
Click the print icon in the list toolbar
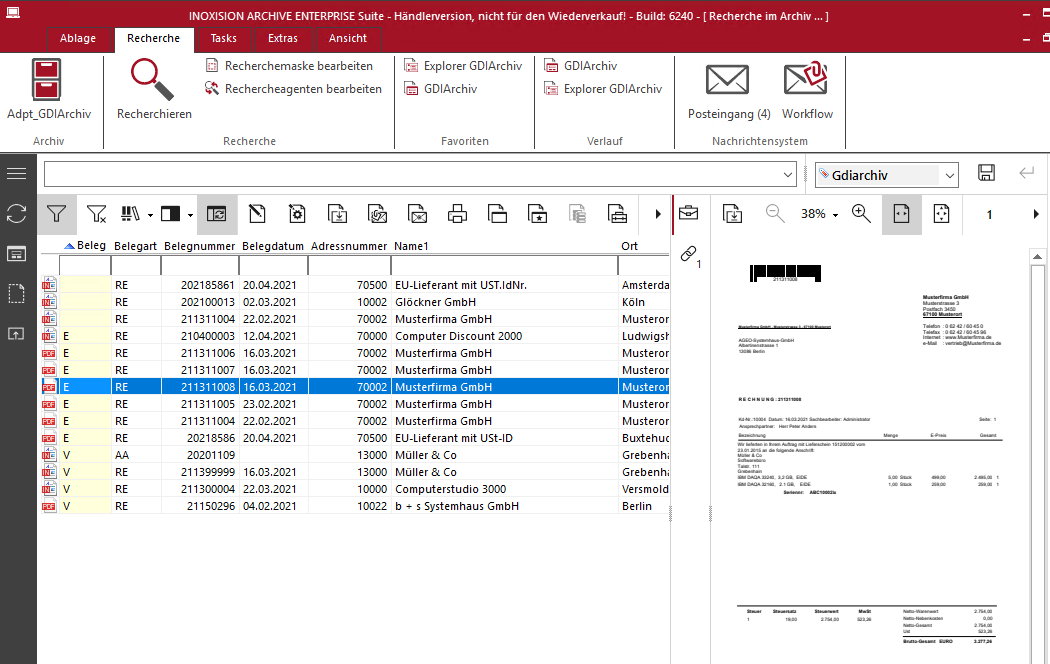pos(457,213)
